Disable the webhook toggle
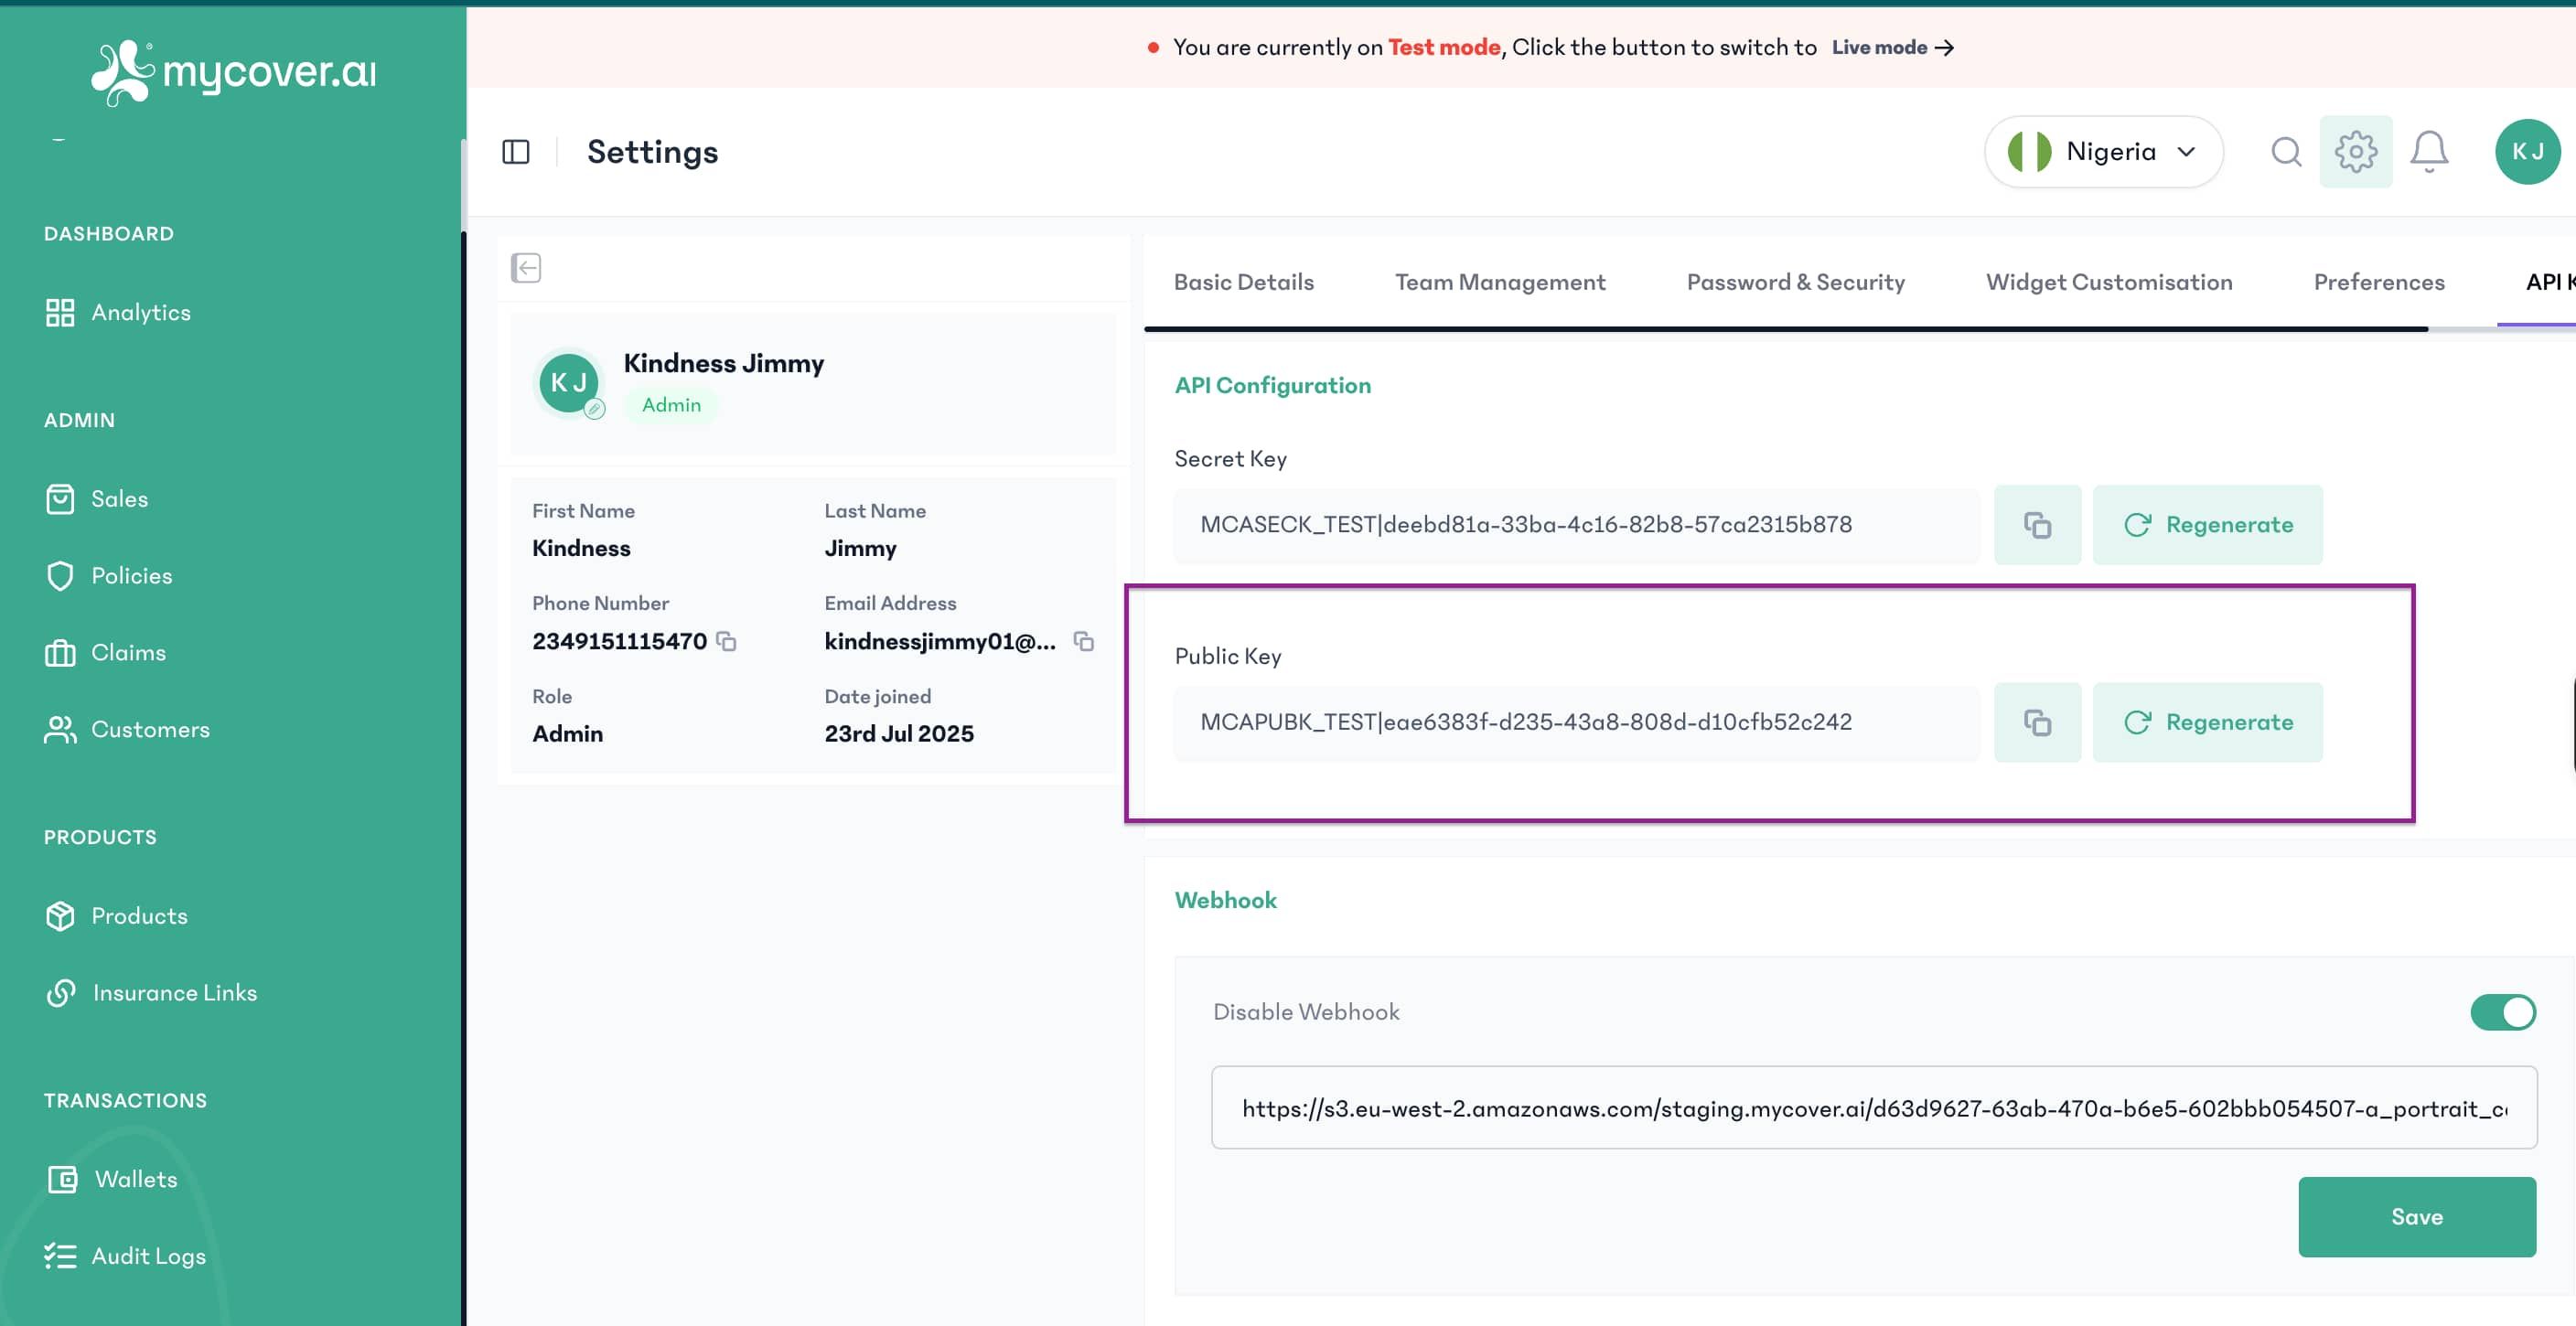The image size is (2576, 1326). tap(2503, 1012)
